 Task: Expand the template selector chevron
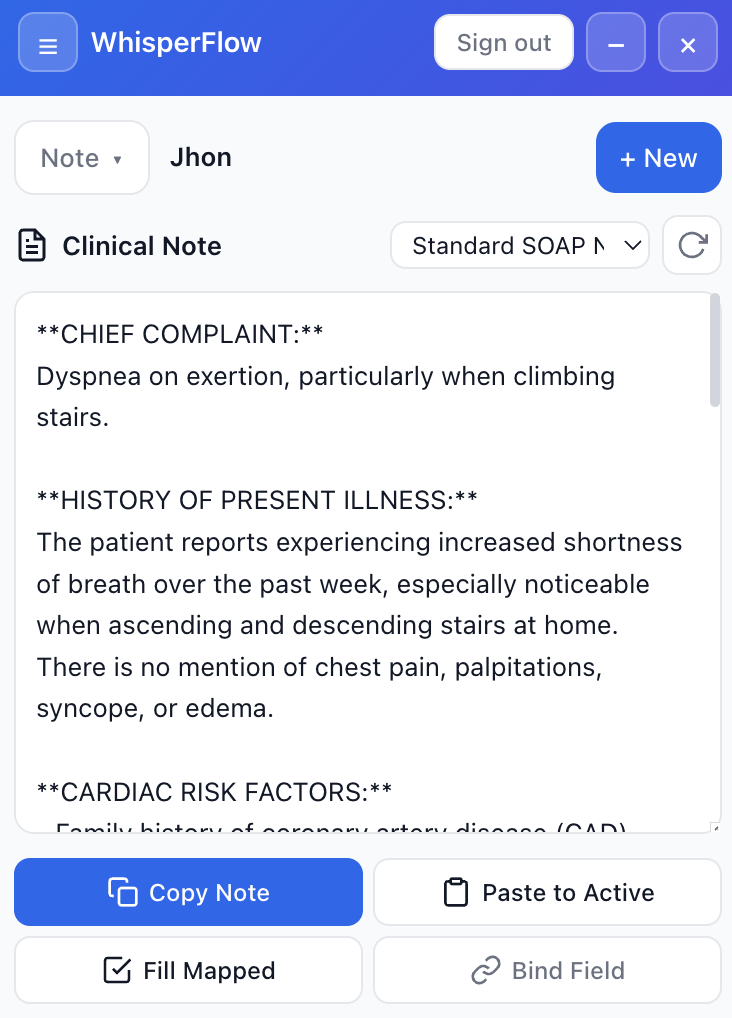tap(630, 245)
